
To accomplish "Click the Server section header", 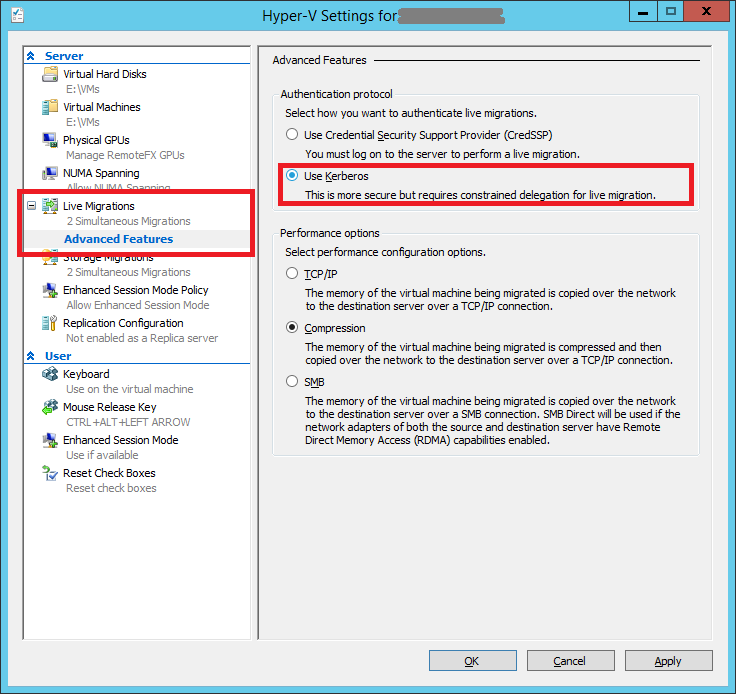I will (x=64, y=56).
